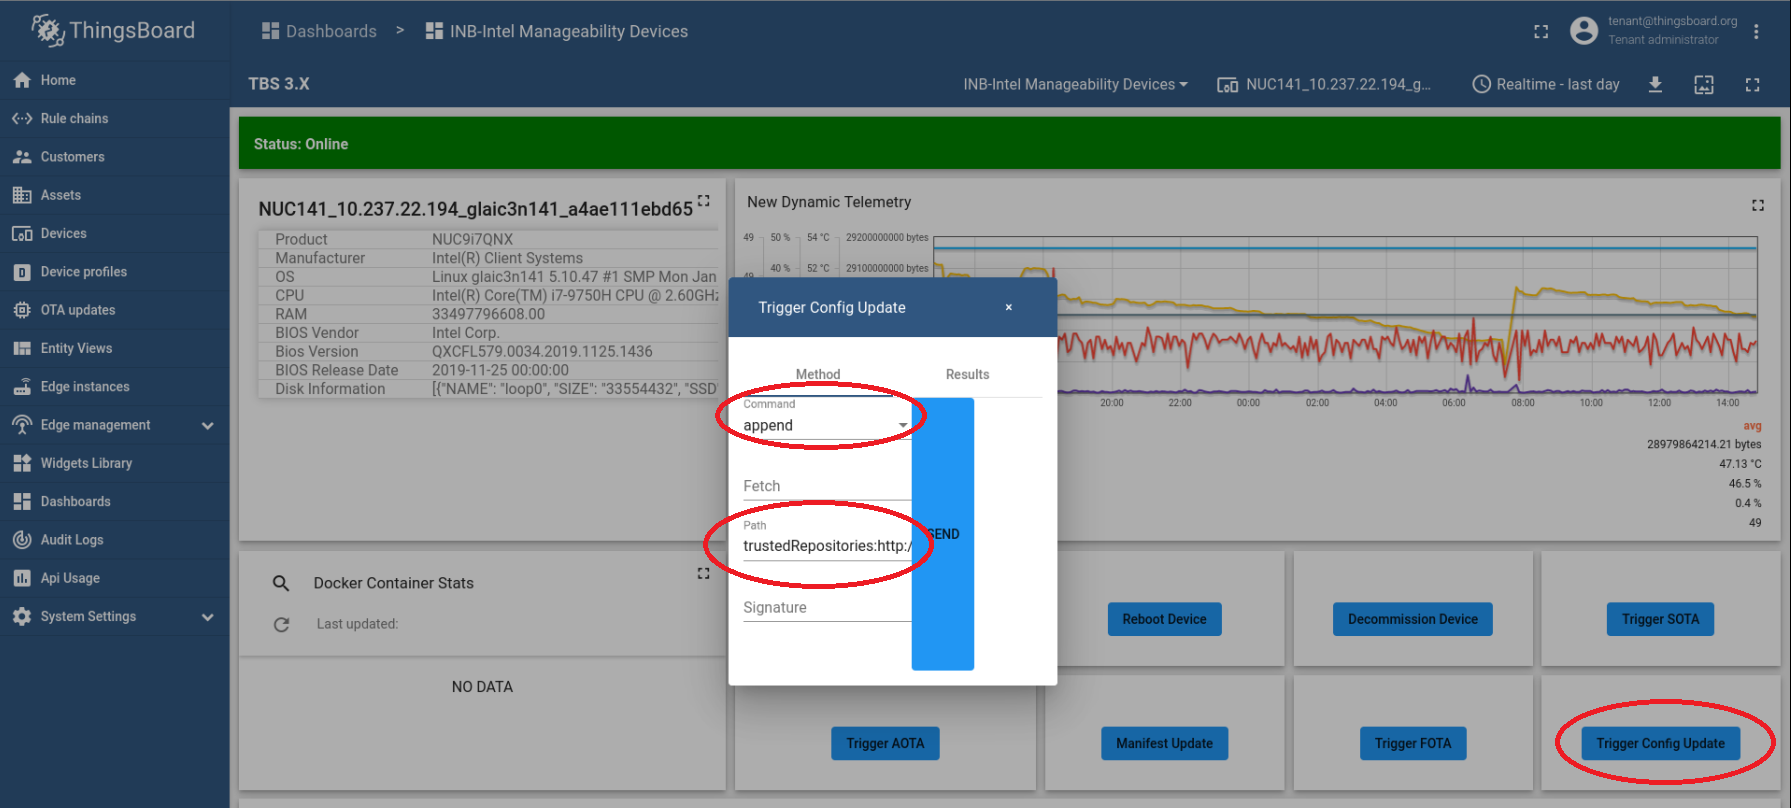Switch to the Results tab

968,374
